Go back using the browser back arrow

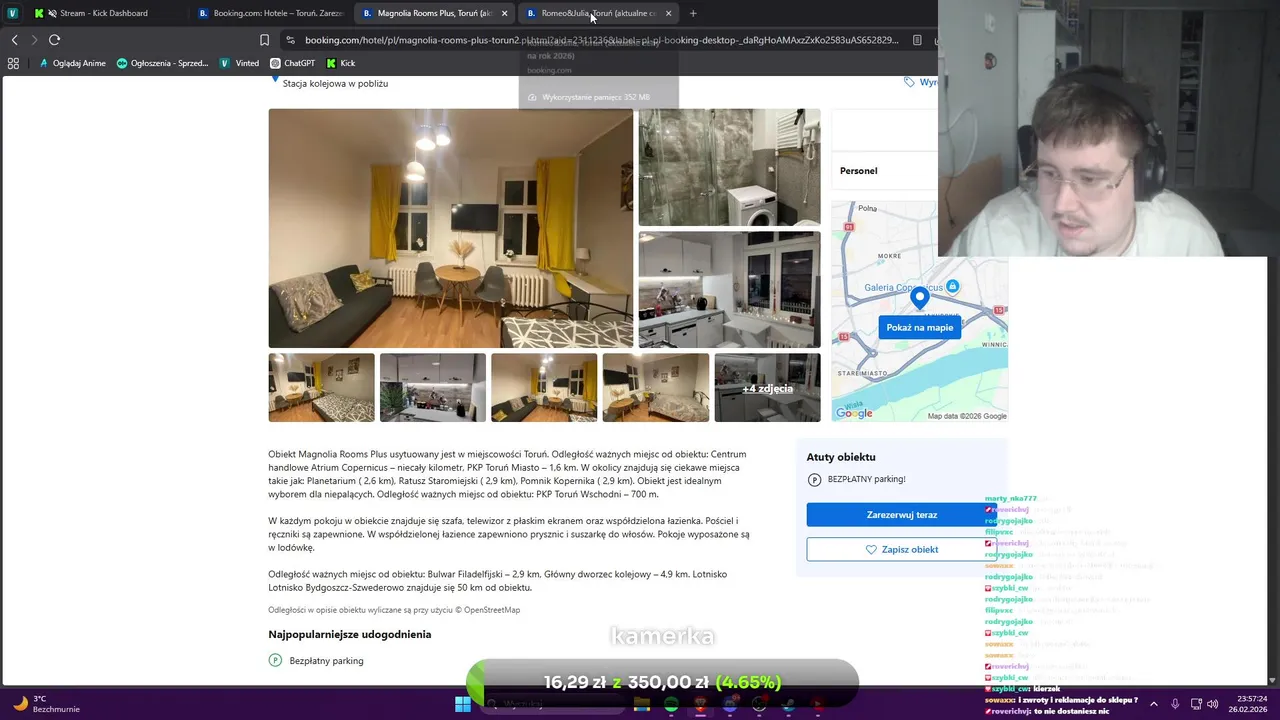click(x=14, y=40)
